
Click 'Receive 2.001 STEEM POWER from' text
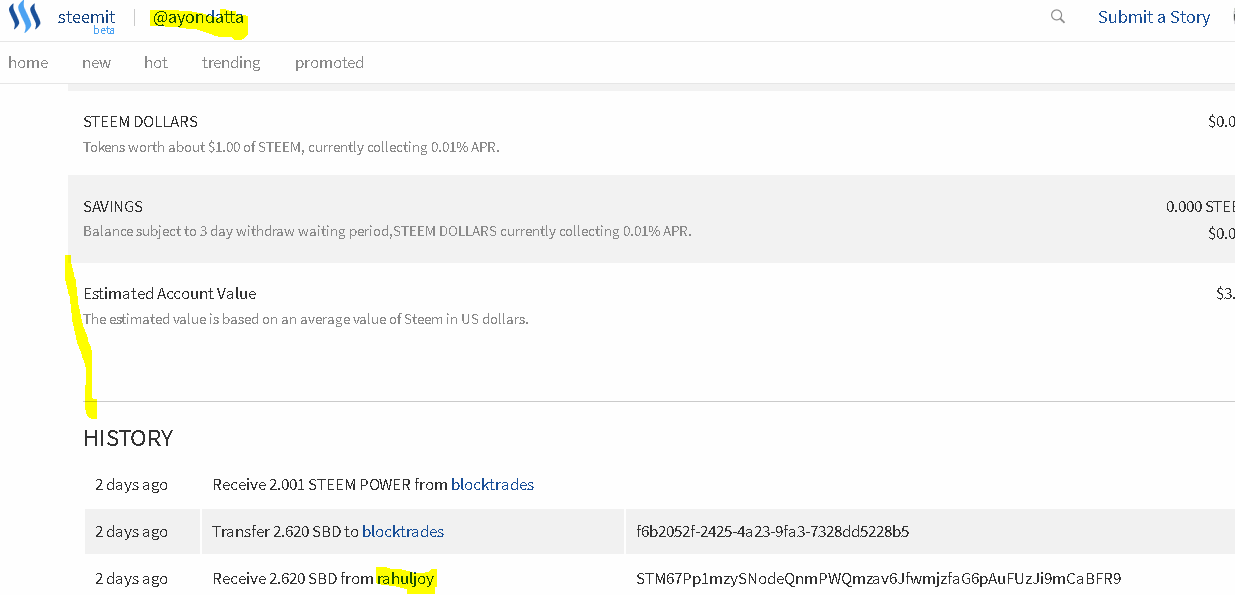click(x=330, y=485)
